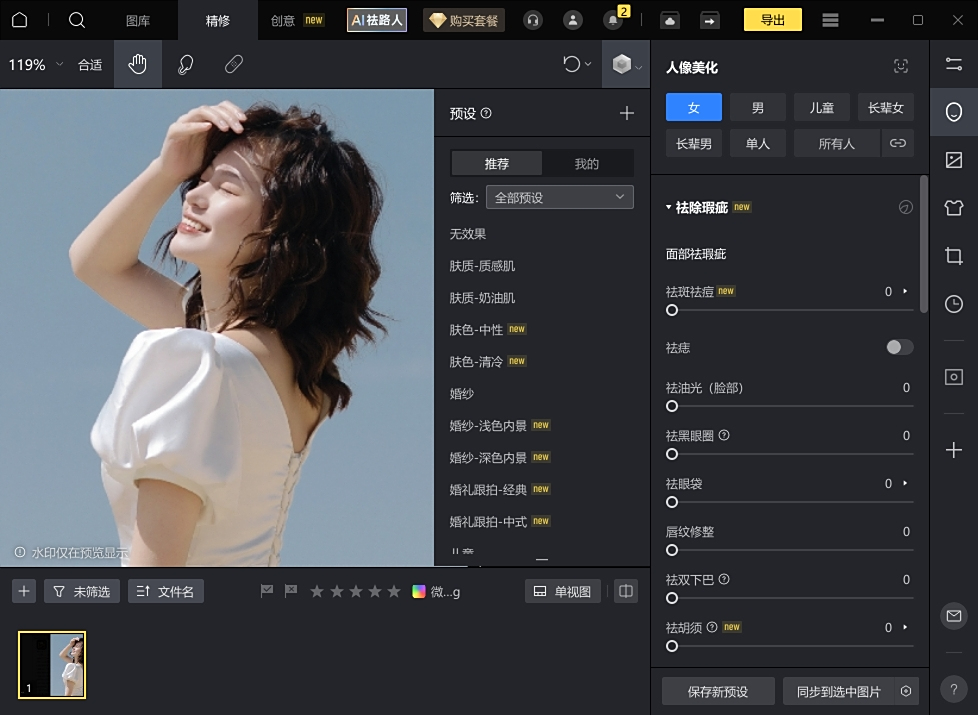978x715 pixels.
Task: Open the face beautify panel in right sidebar
Action: 953,112
